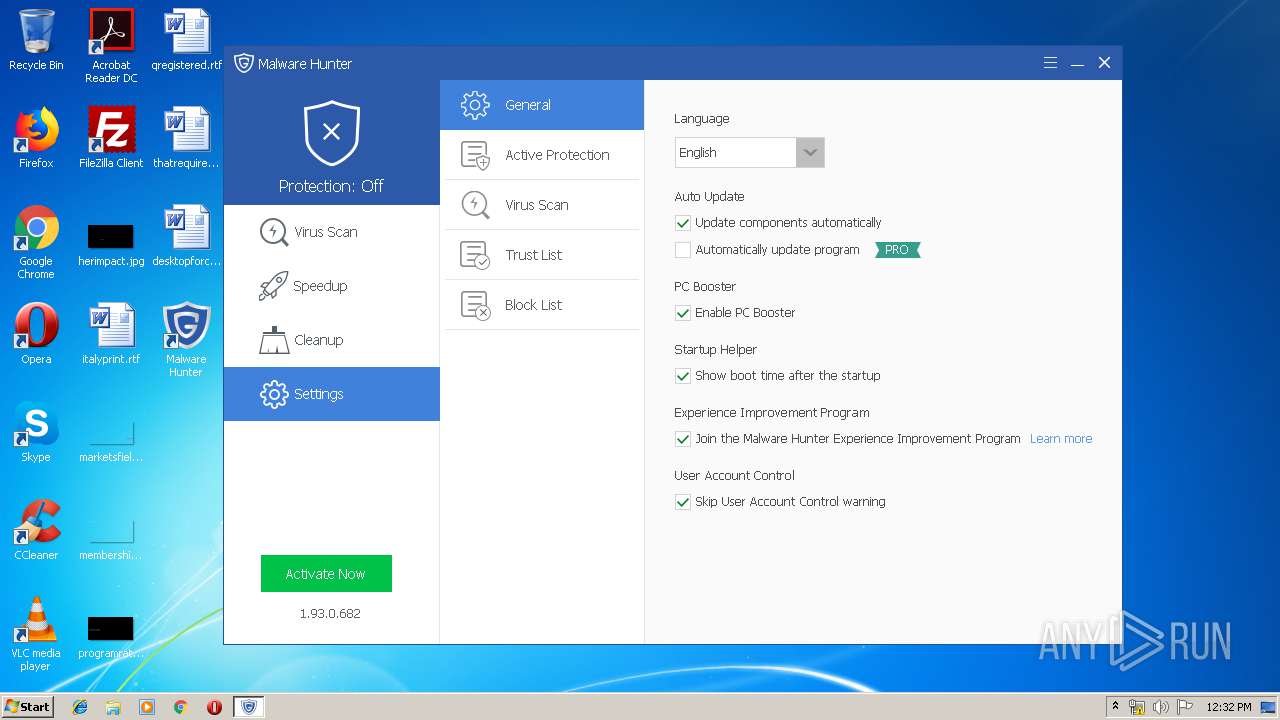
Task: Toggle Enable PC Booster checkbox
Action: (x=683, y=313)
